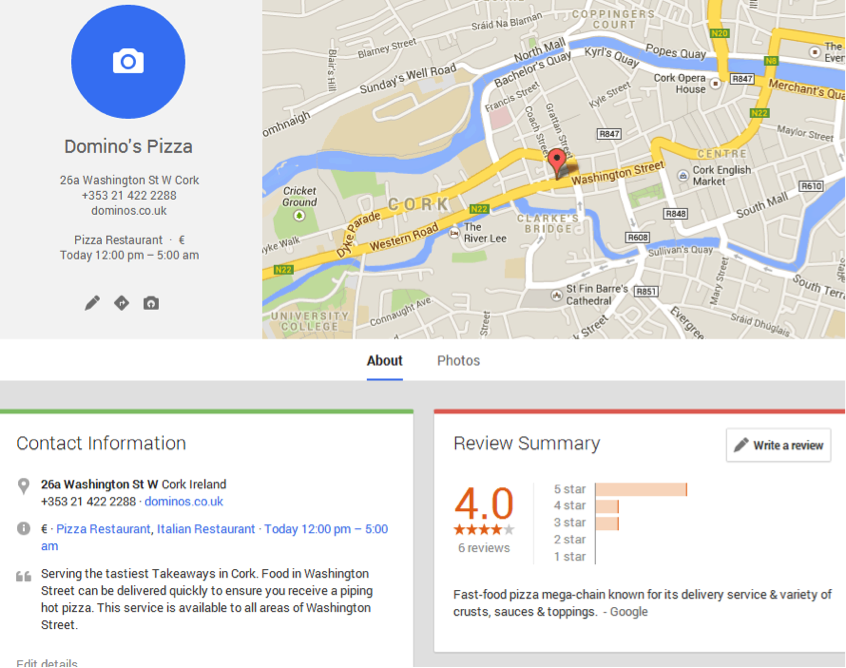This screenshot has height=668, width=846.
Task: Click the R610 road badge on the map
Action: tap(811, 186)
